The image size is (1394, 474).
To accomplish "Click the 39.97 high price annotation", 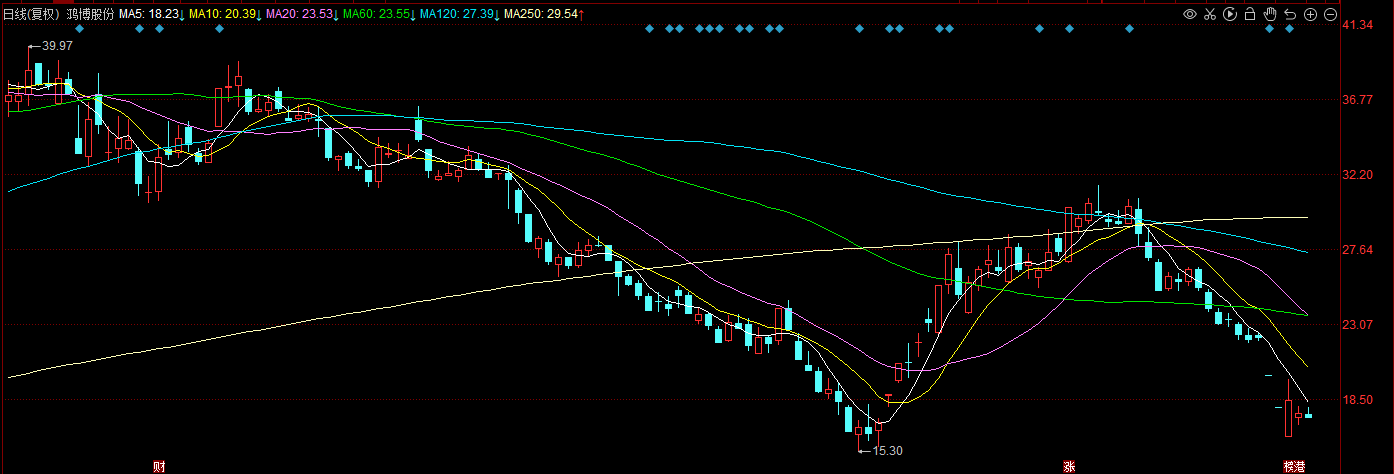I will [57, 46].
